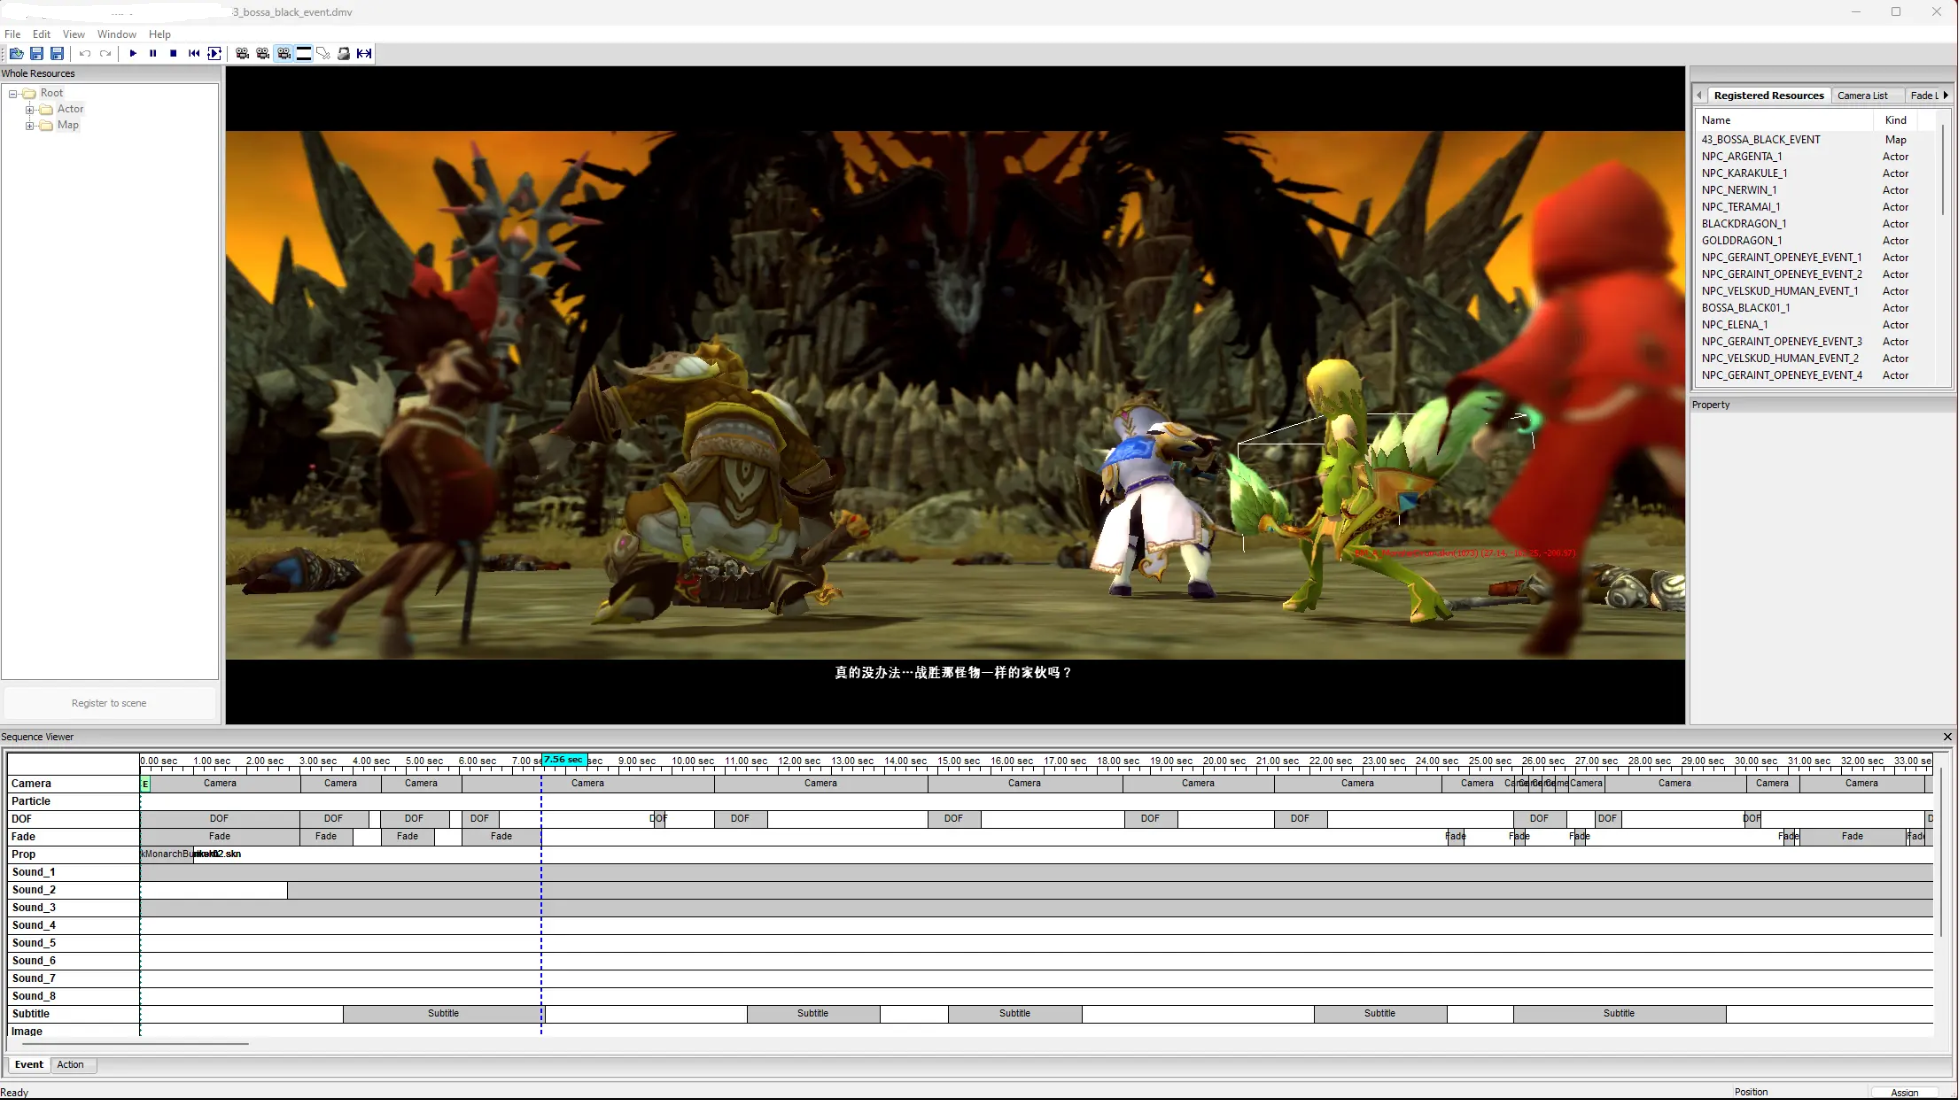This screenshot has width=1960, height=1100.
Task: Rewind to start with skip-back icon
Action: 194,53
